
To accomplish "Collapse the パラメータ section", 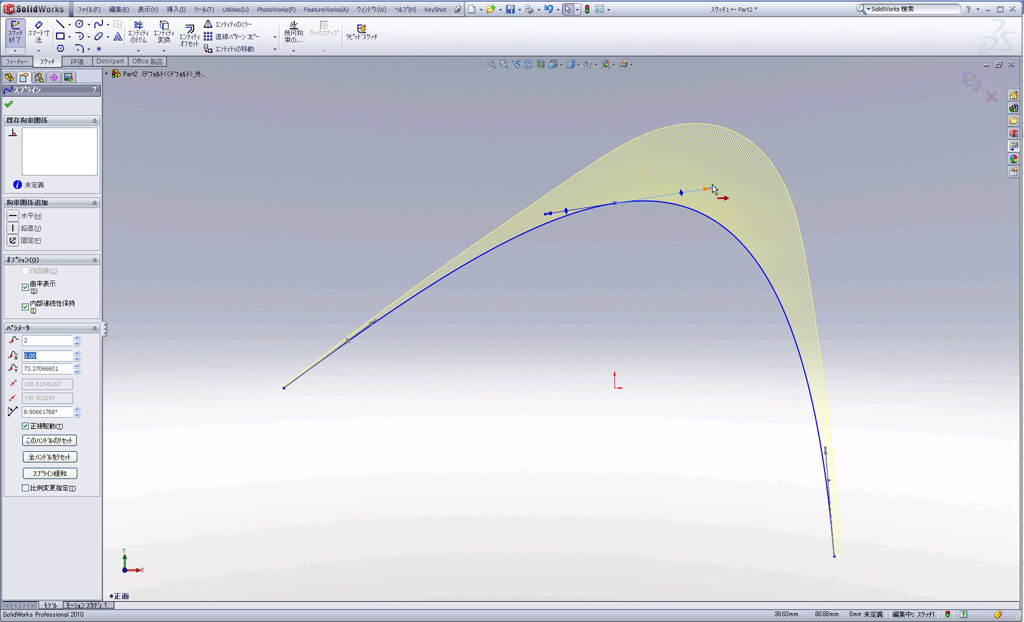I will click(95, 328).
